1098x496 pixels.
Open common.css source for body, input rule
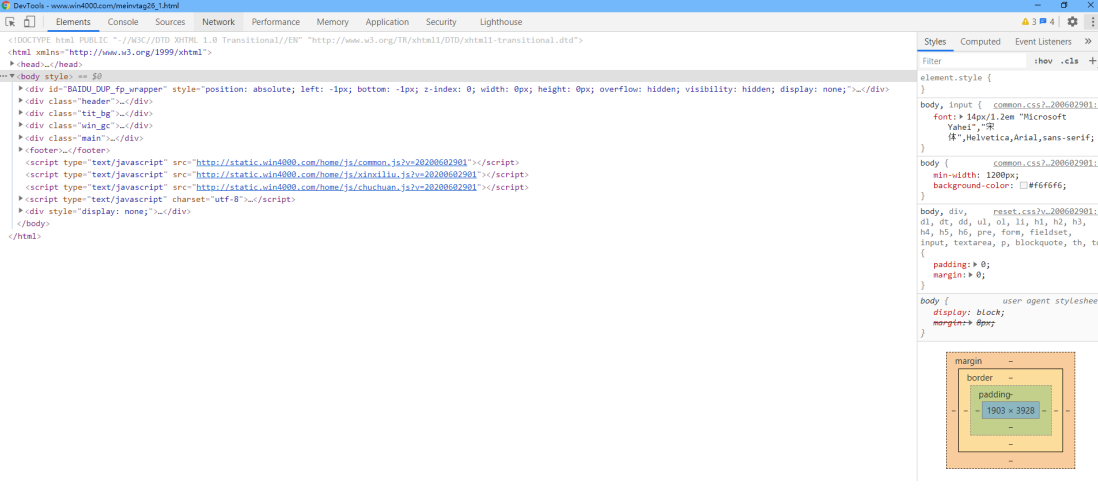1045,104
